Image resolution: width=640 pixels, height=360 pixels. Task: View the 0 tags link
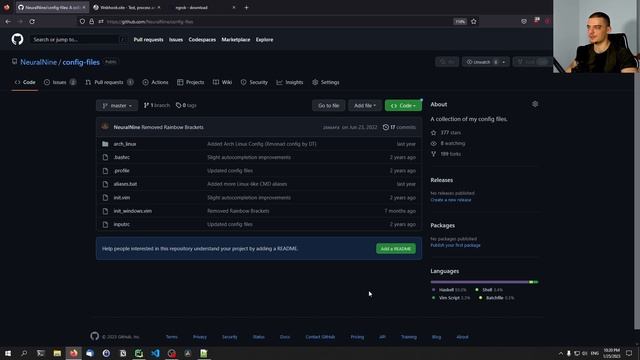pyautogui.click(x=186, y=105)
